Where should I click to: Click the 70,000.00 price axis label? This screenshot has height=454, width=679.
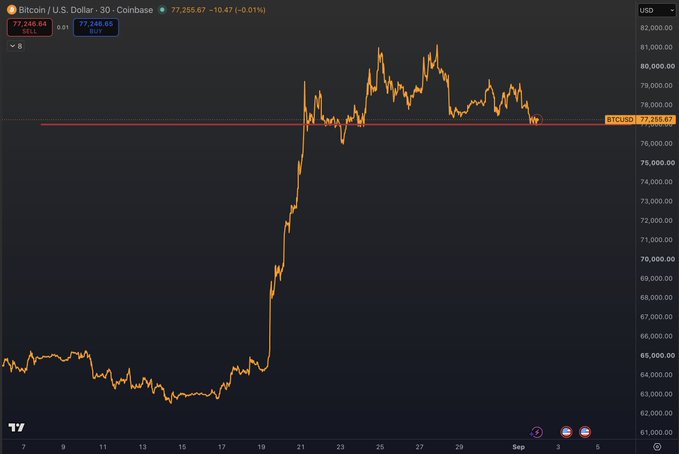(x=657, y=259)
